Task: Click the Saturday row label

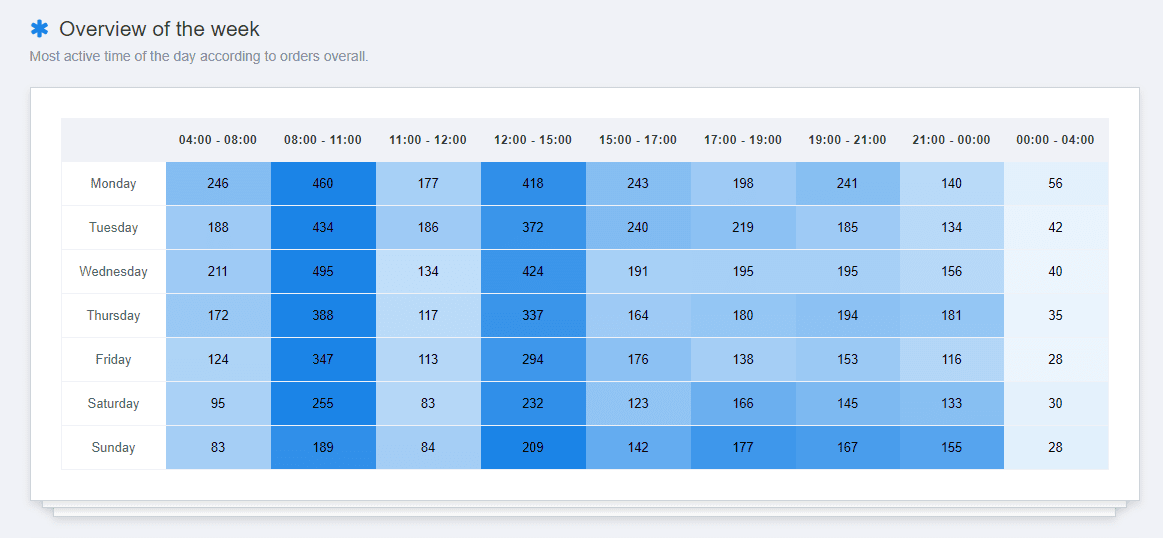Action: tap(113, 404)
